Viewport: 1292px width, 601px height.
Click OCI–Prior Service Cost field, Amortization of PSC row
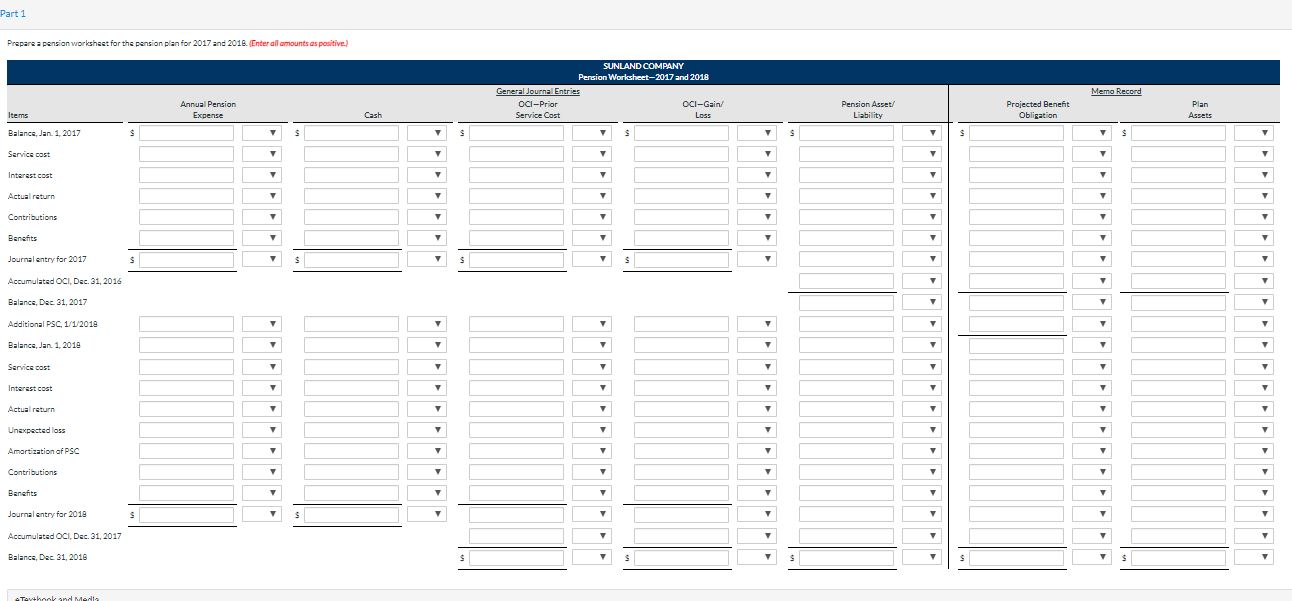coord(516,451)
